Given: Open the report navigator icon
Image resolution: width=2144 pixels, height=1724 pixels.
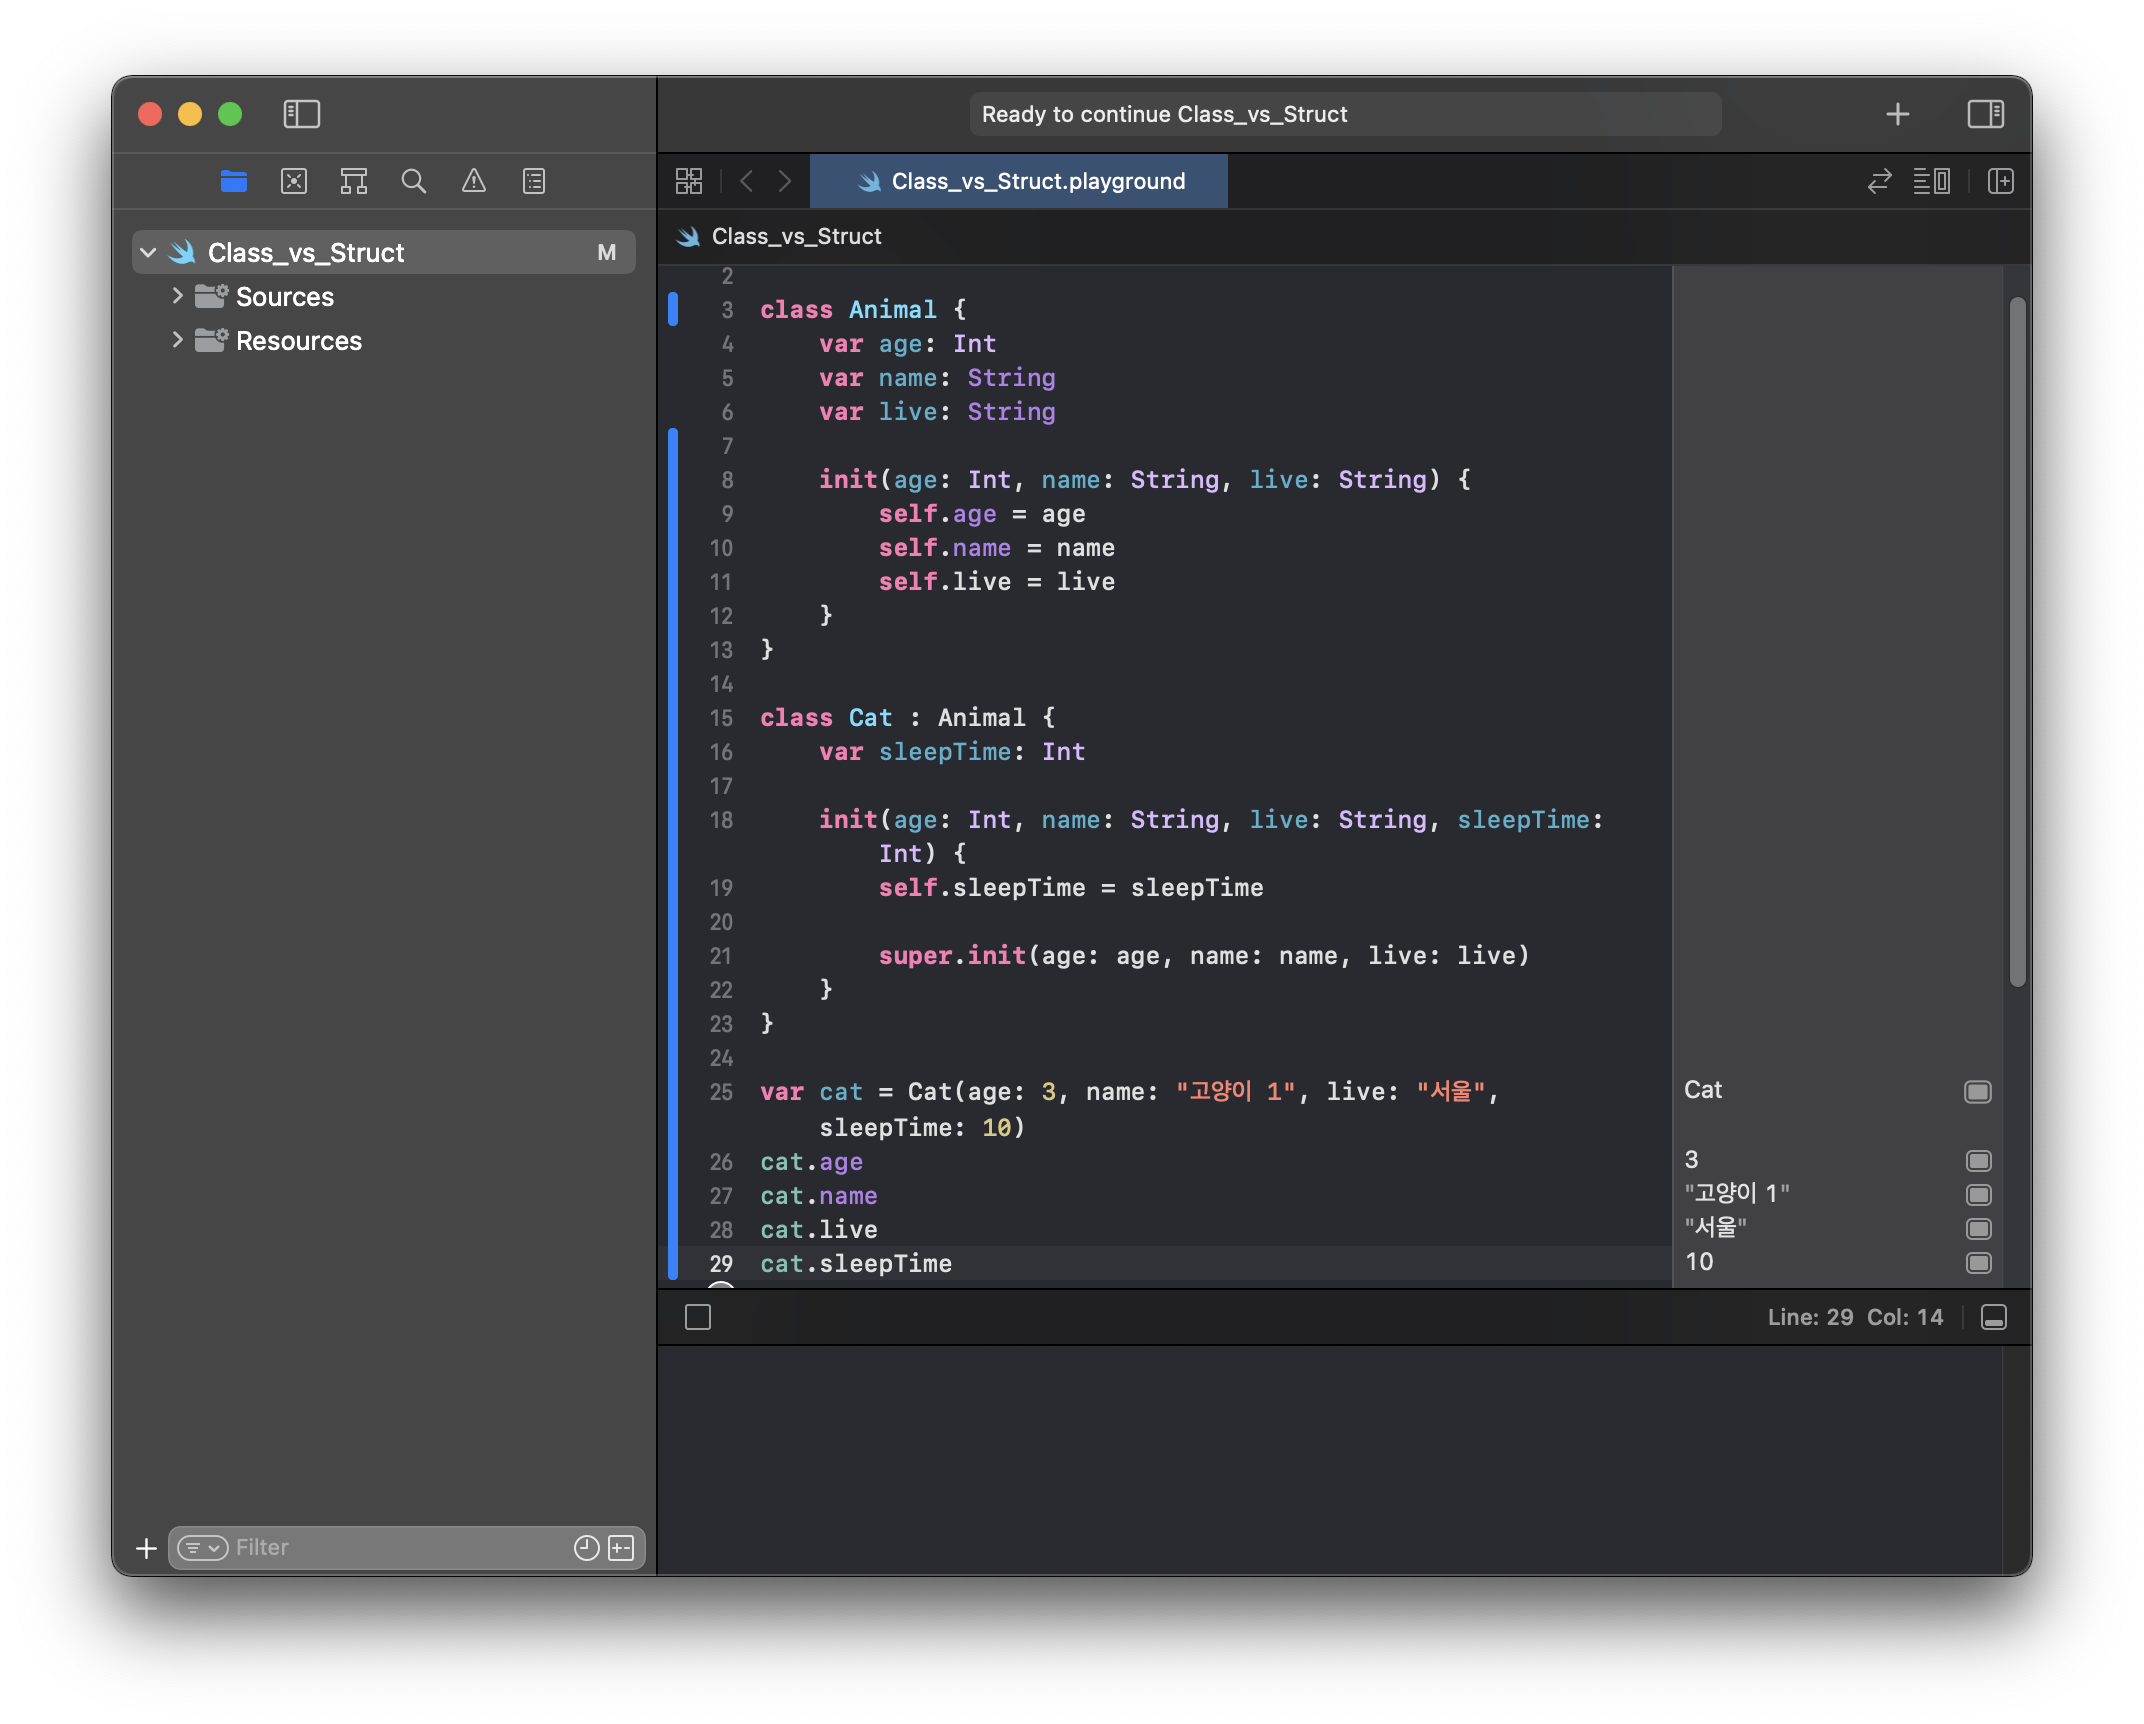Looking at the screenshot, I should 534,181.
